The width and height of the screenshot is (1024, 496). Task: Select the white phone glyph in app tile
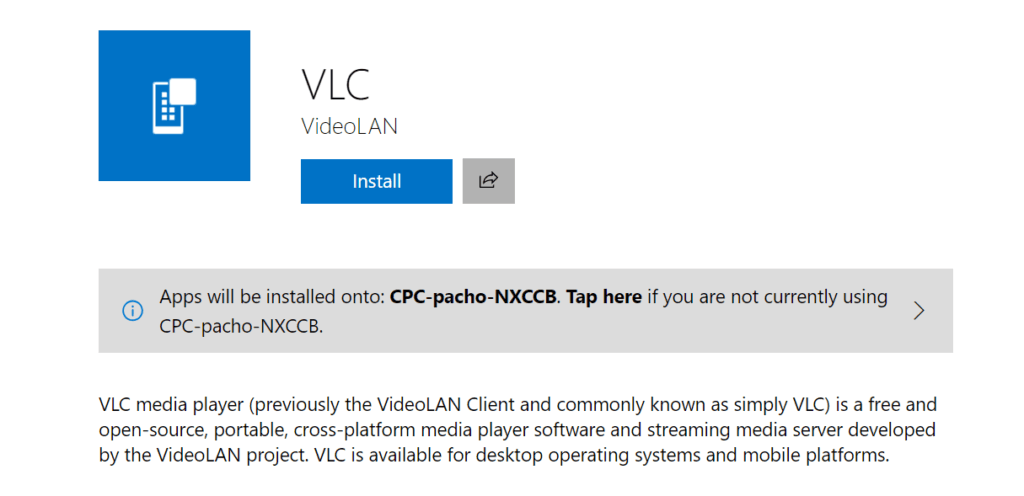point(174,106)
